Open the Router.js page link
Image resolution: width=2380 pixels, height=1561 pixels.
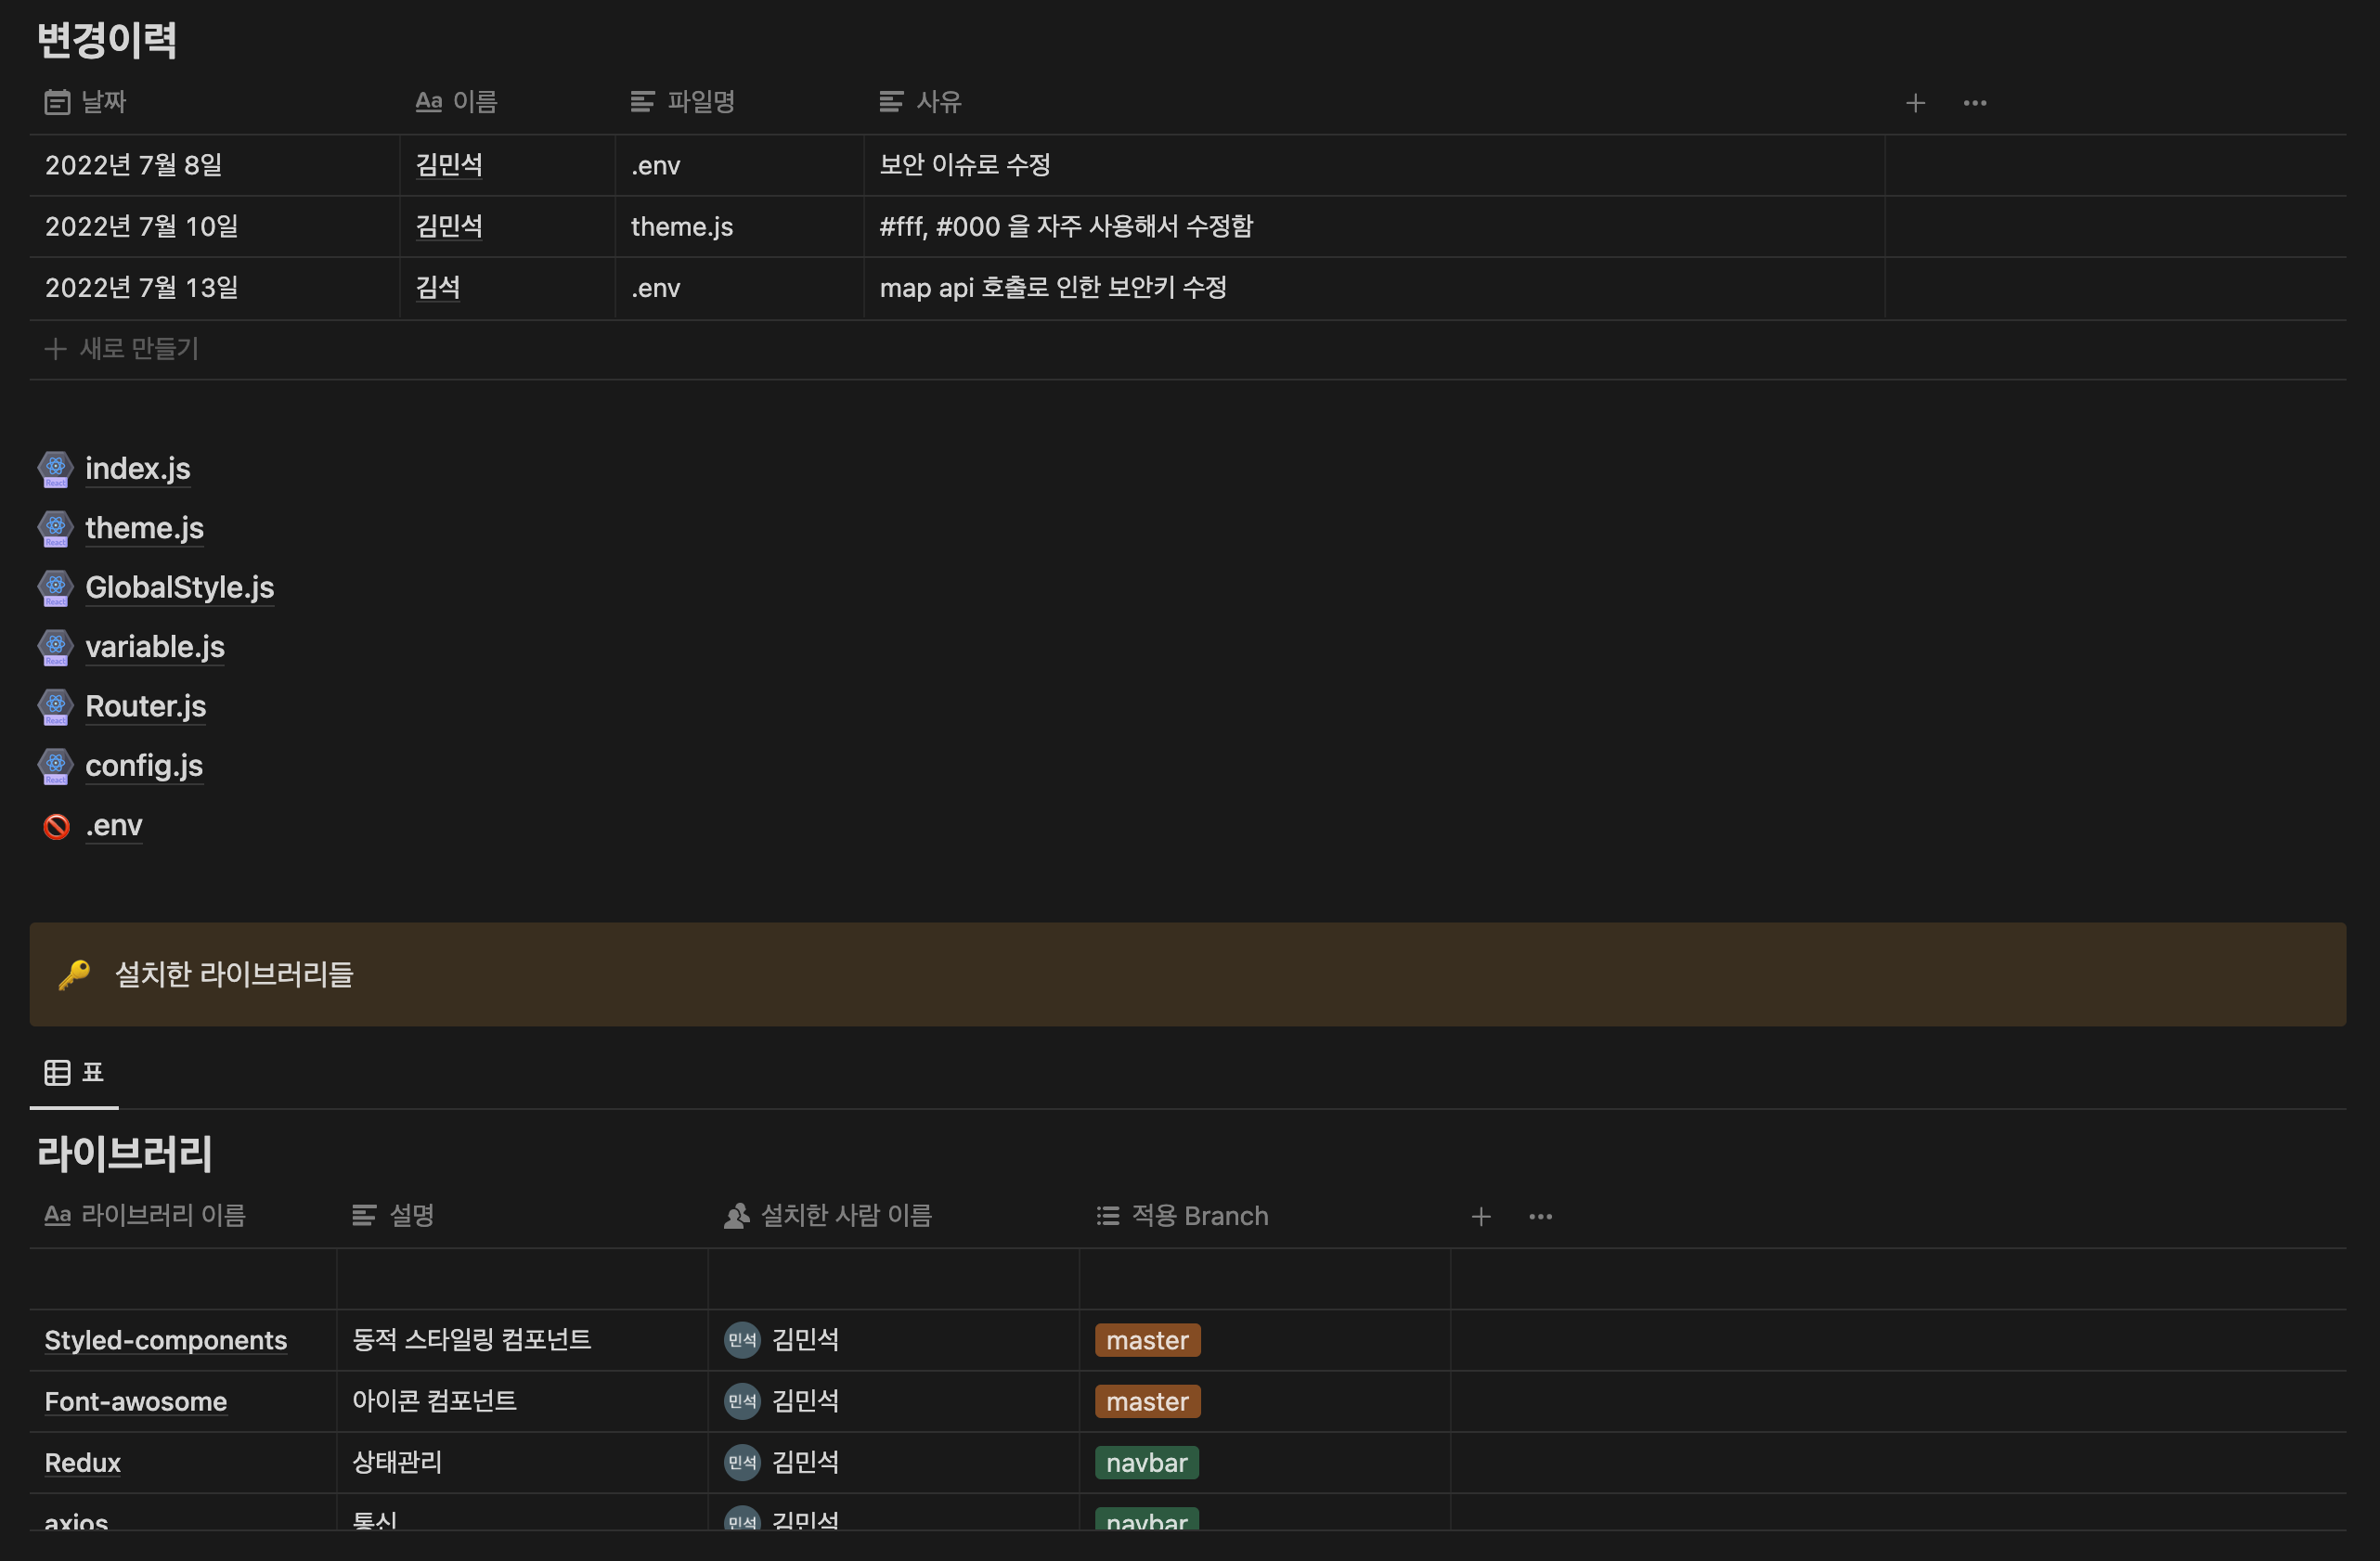(x=146, y=707)
